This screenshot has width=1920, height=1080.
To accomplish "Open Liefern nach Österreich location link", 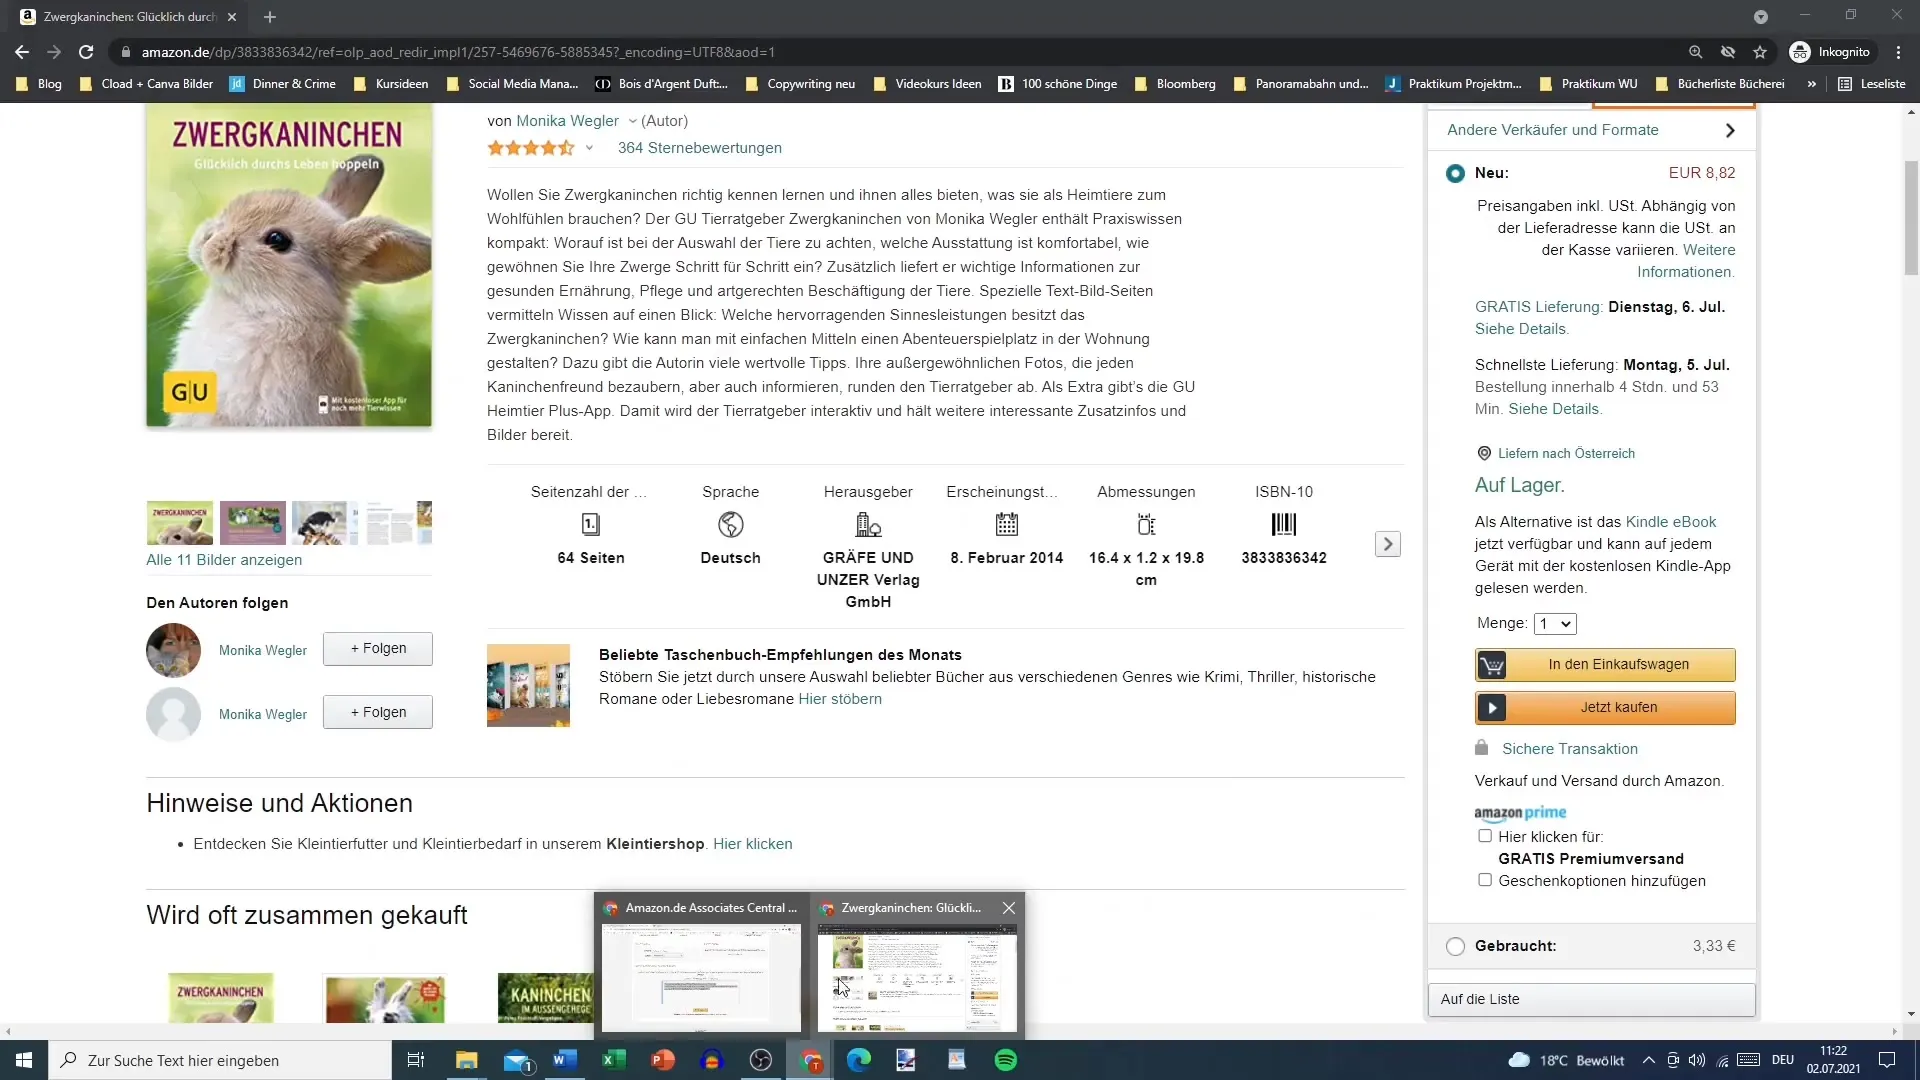I will (1566, 454).
